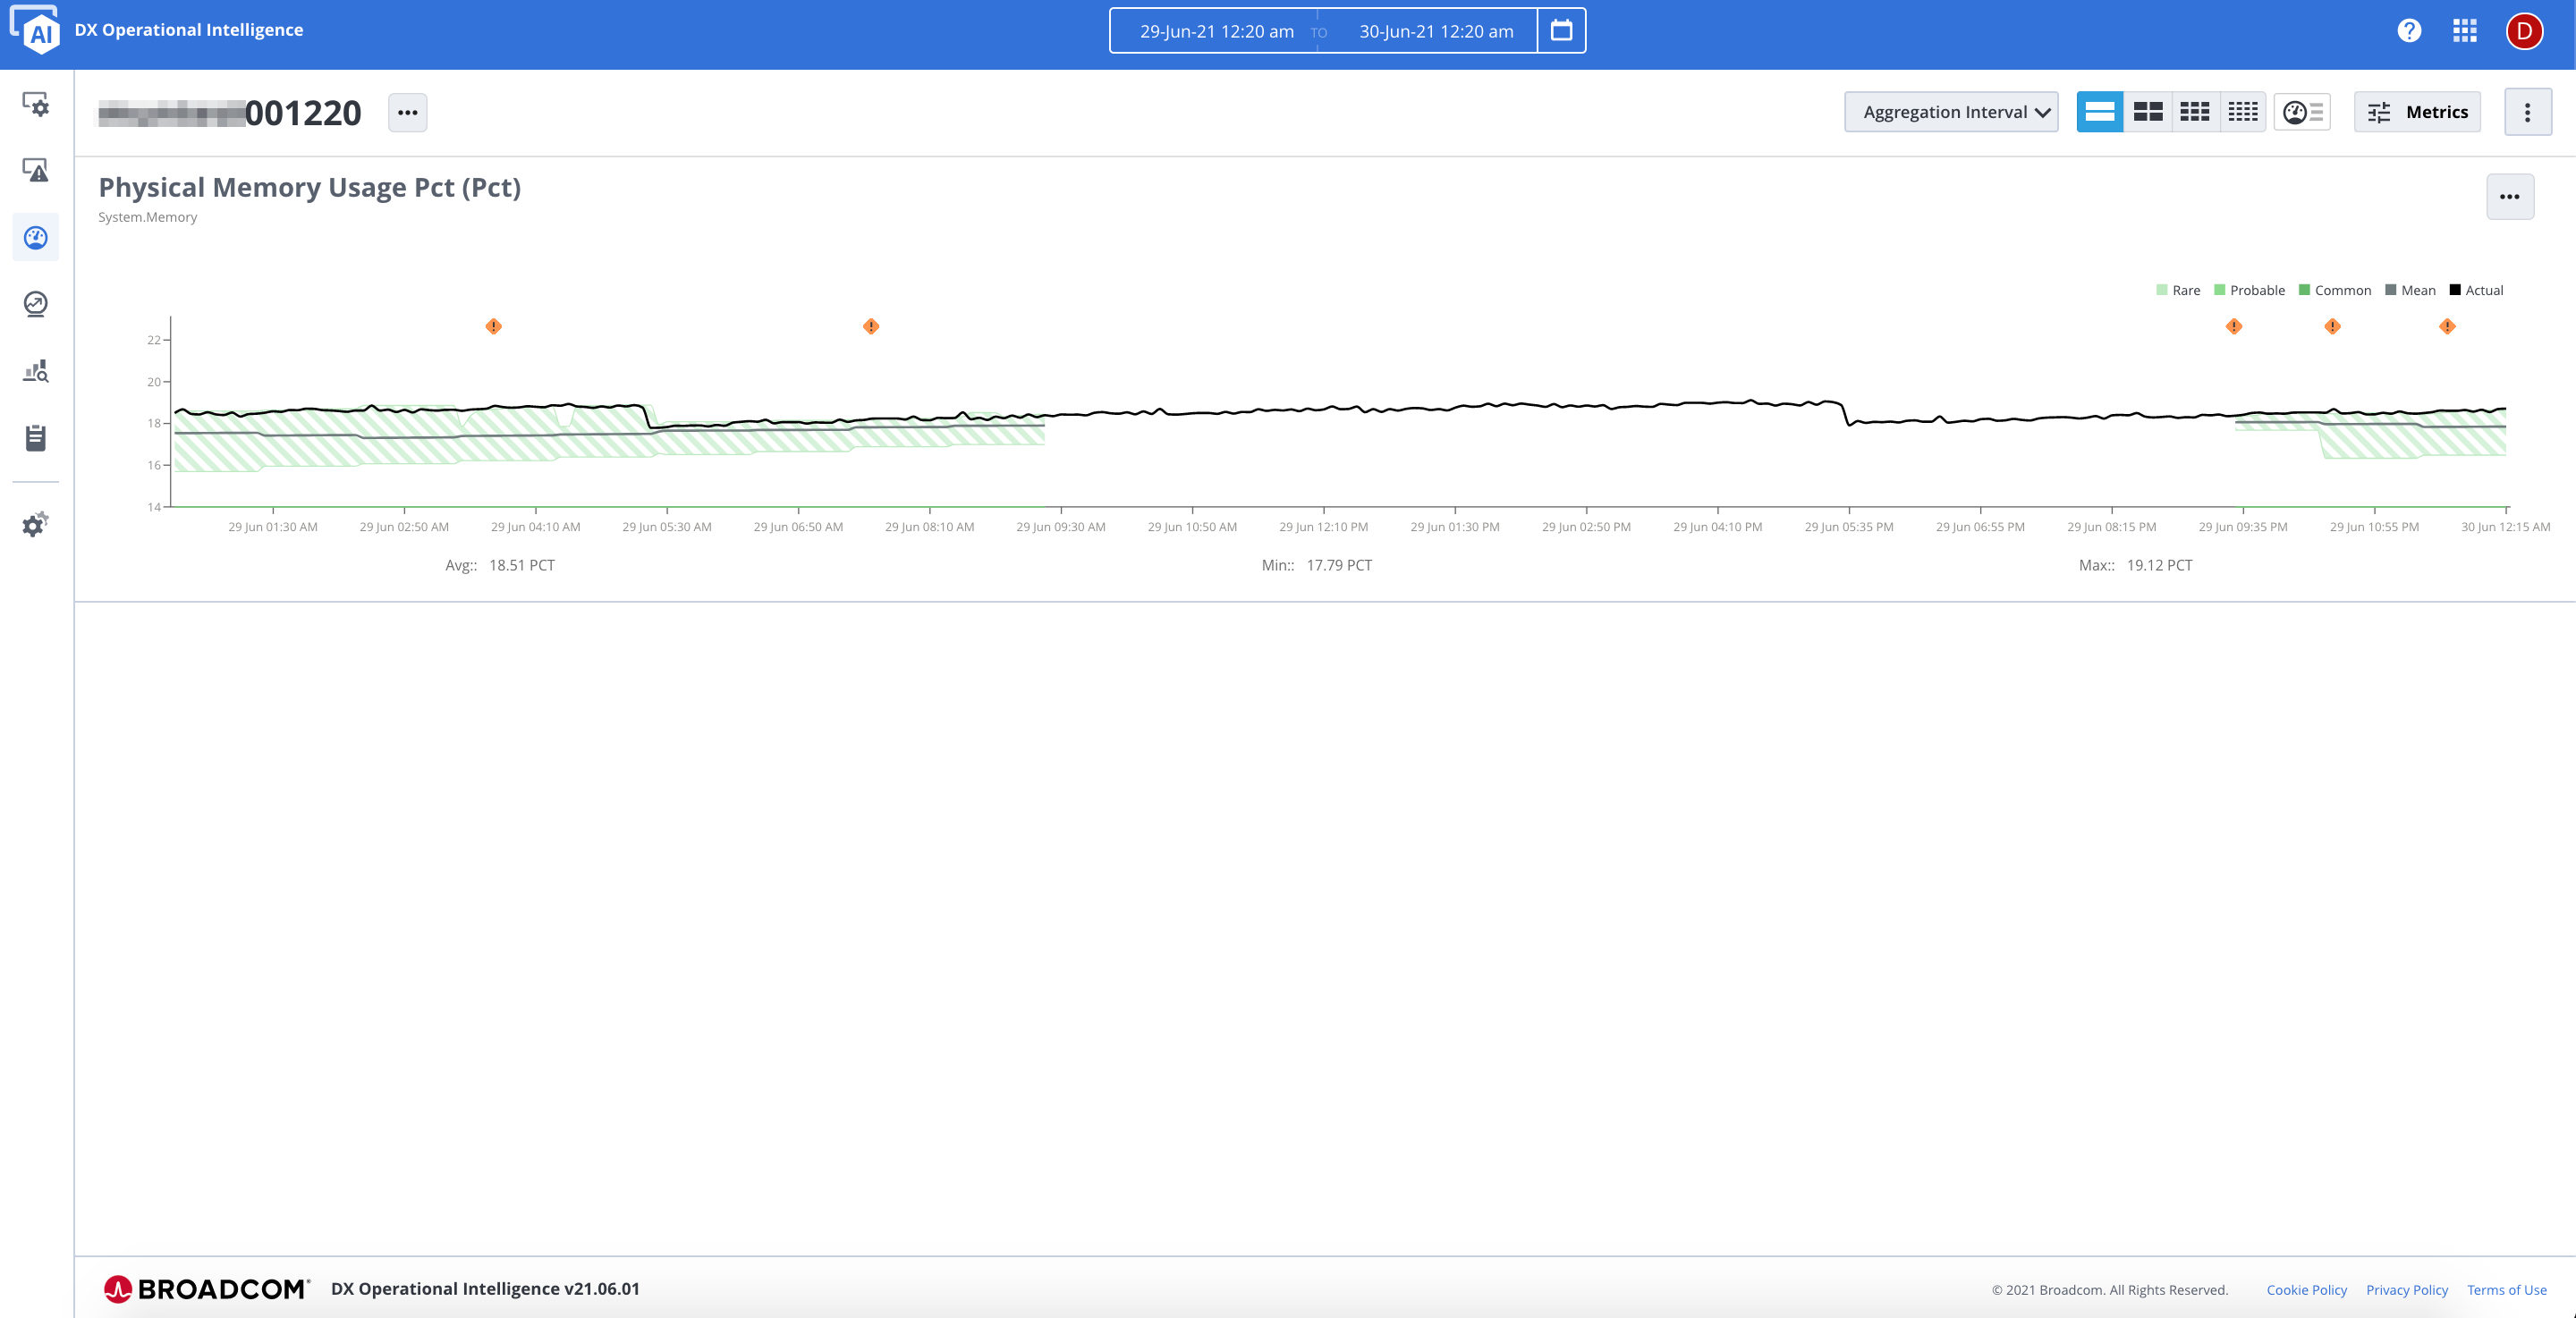Click the help question mark icon
The width and height of the screenshot is (2576, 1318).
click(2409, 31)
